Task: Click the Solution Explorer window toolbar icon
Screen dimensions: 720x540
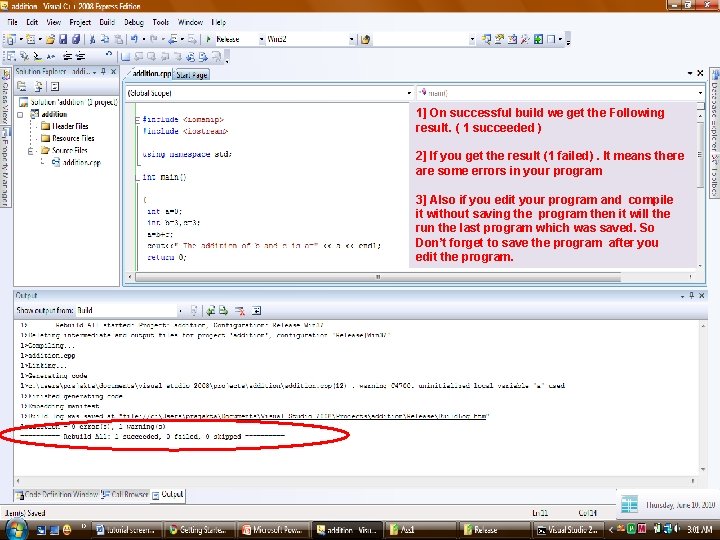Action: coord(486,39)
